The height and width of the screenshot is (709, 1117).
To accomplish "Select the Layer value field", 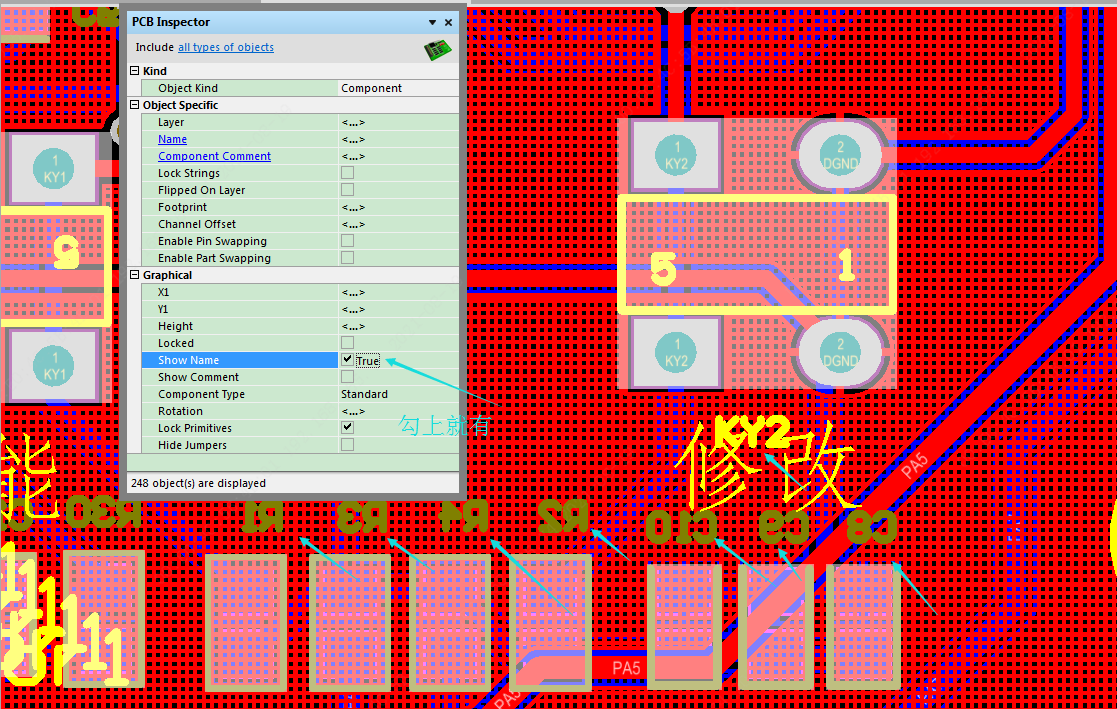I will point(398,122).
